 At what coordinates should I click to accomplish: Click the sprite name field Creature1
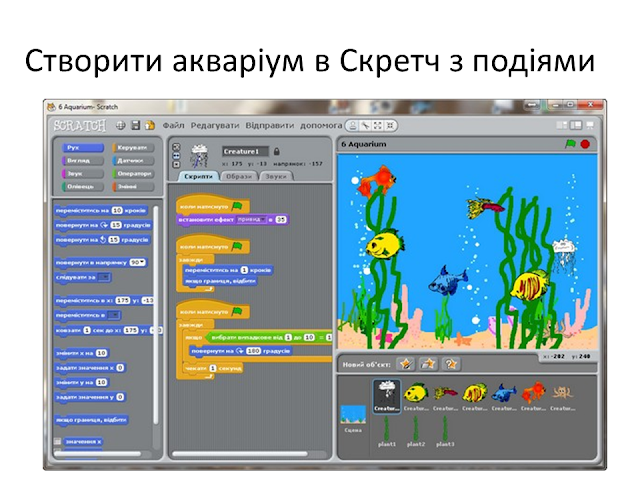[x=245, y=151]
